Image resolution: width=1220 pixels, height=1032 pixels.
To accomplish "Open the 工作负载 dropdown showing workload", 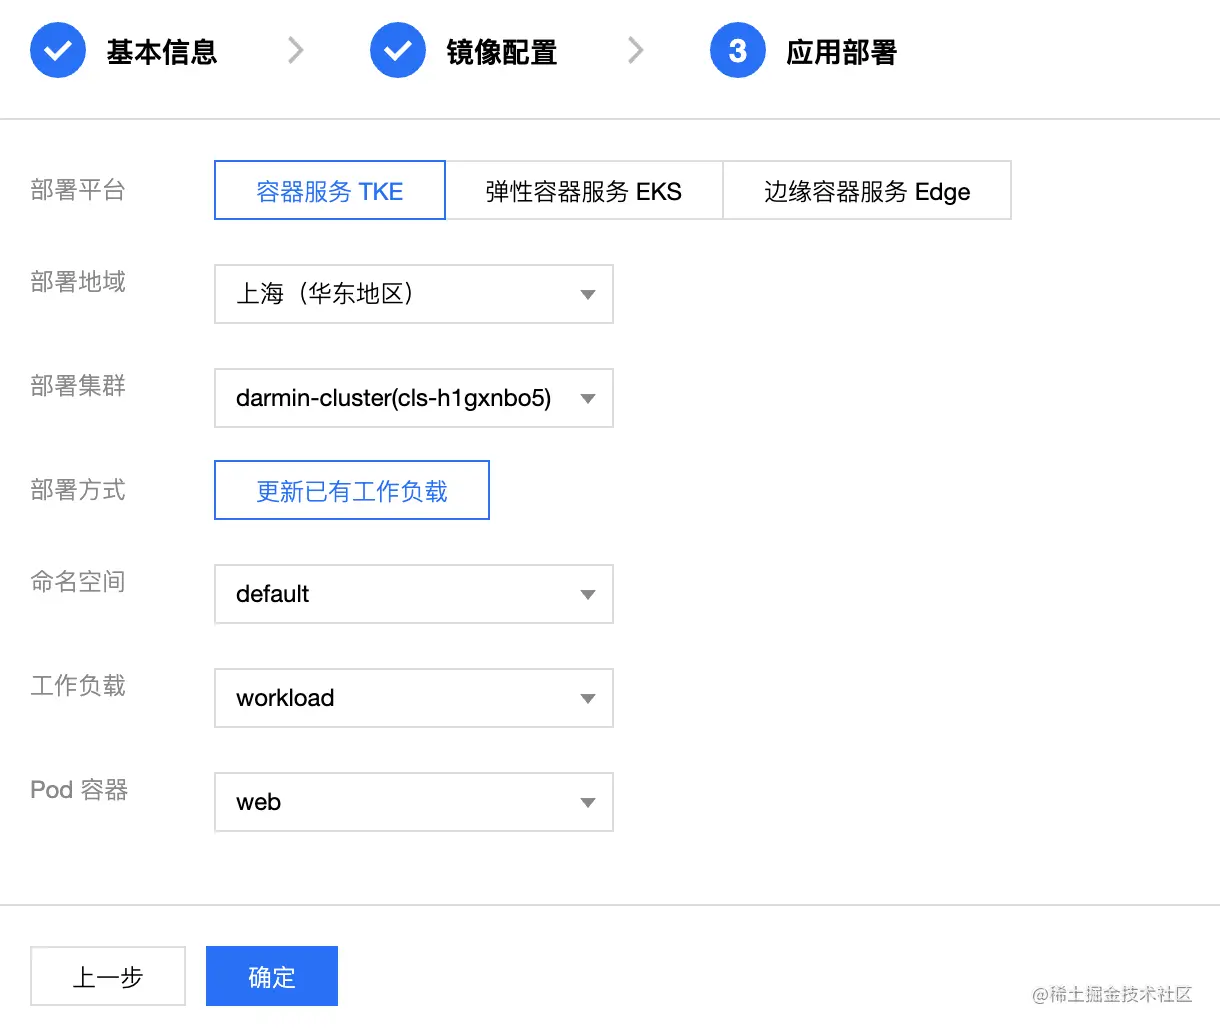I will (414, 698).
